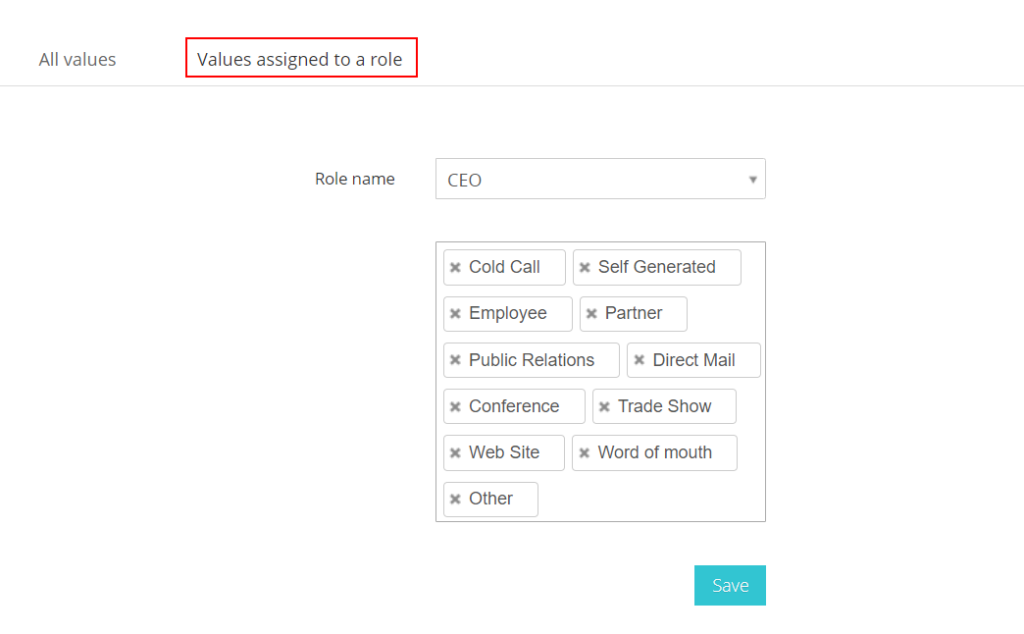1024x634 pixels.
Task: Remove the Direct Mail tag
Action: (x=639, y=360)
